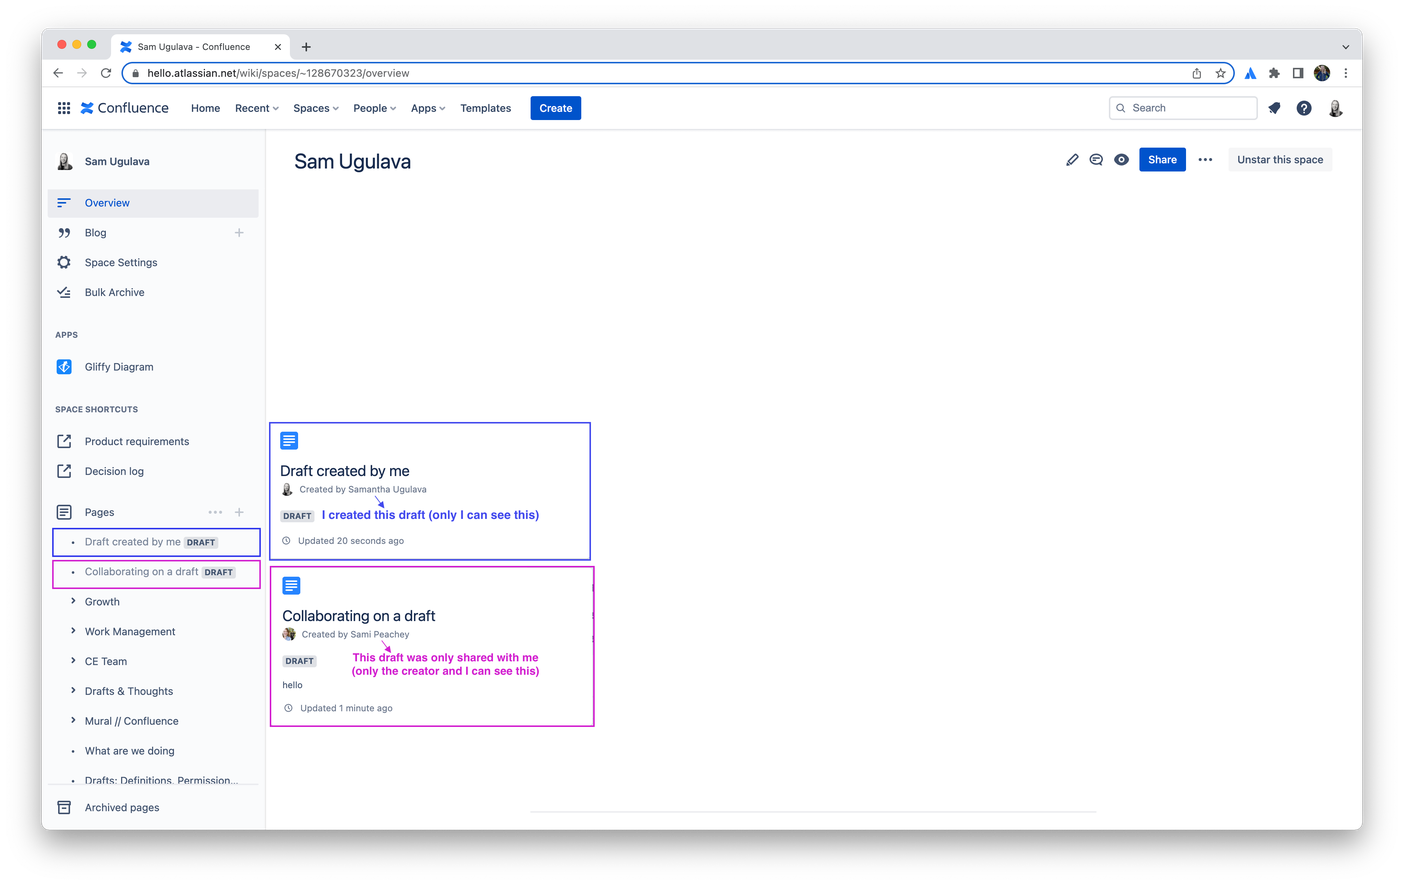1404x885 pixels.
Task: Expand the Growth page tree
Action: pyautogui.click(x=73, y=601)
